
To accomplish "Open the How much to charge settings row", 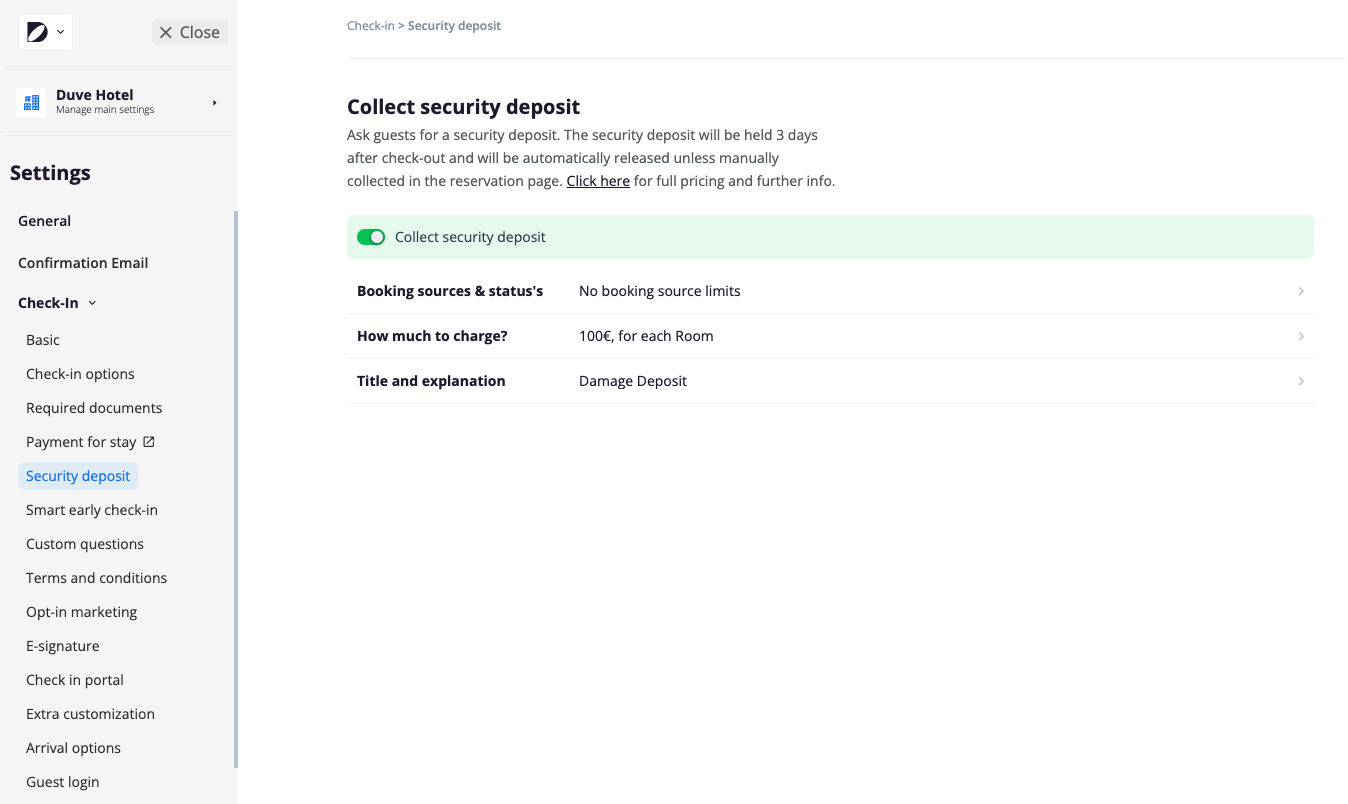I will (x=1300, y=336).
